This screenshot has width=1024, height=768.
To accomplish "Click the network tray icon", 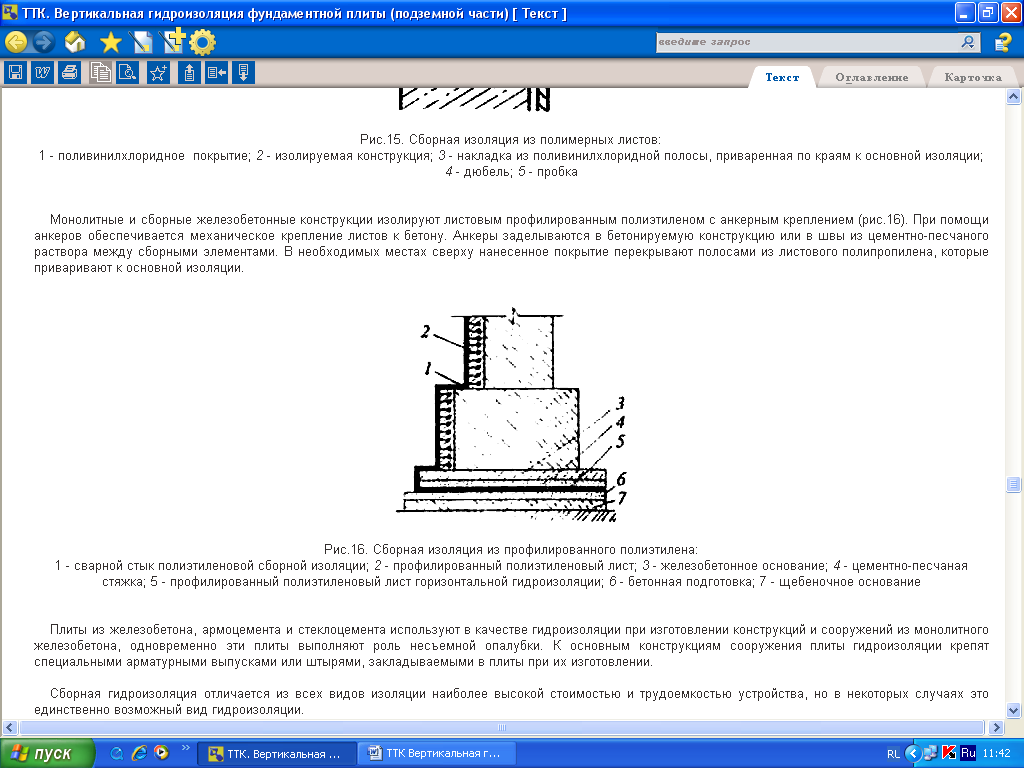I will [x=931, y=753].
